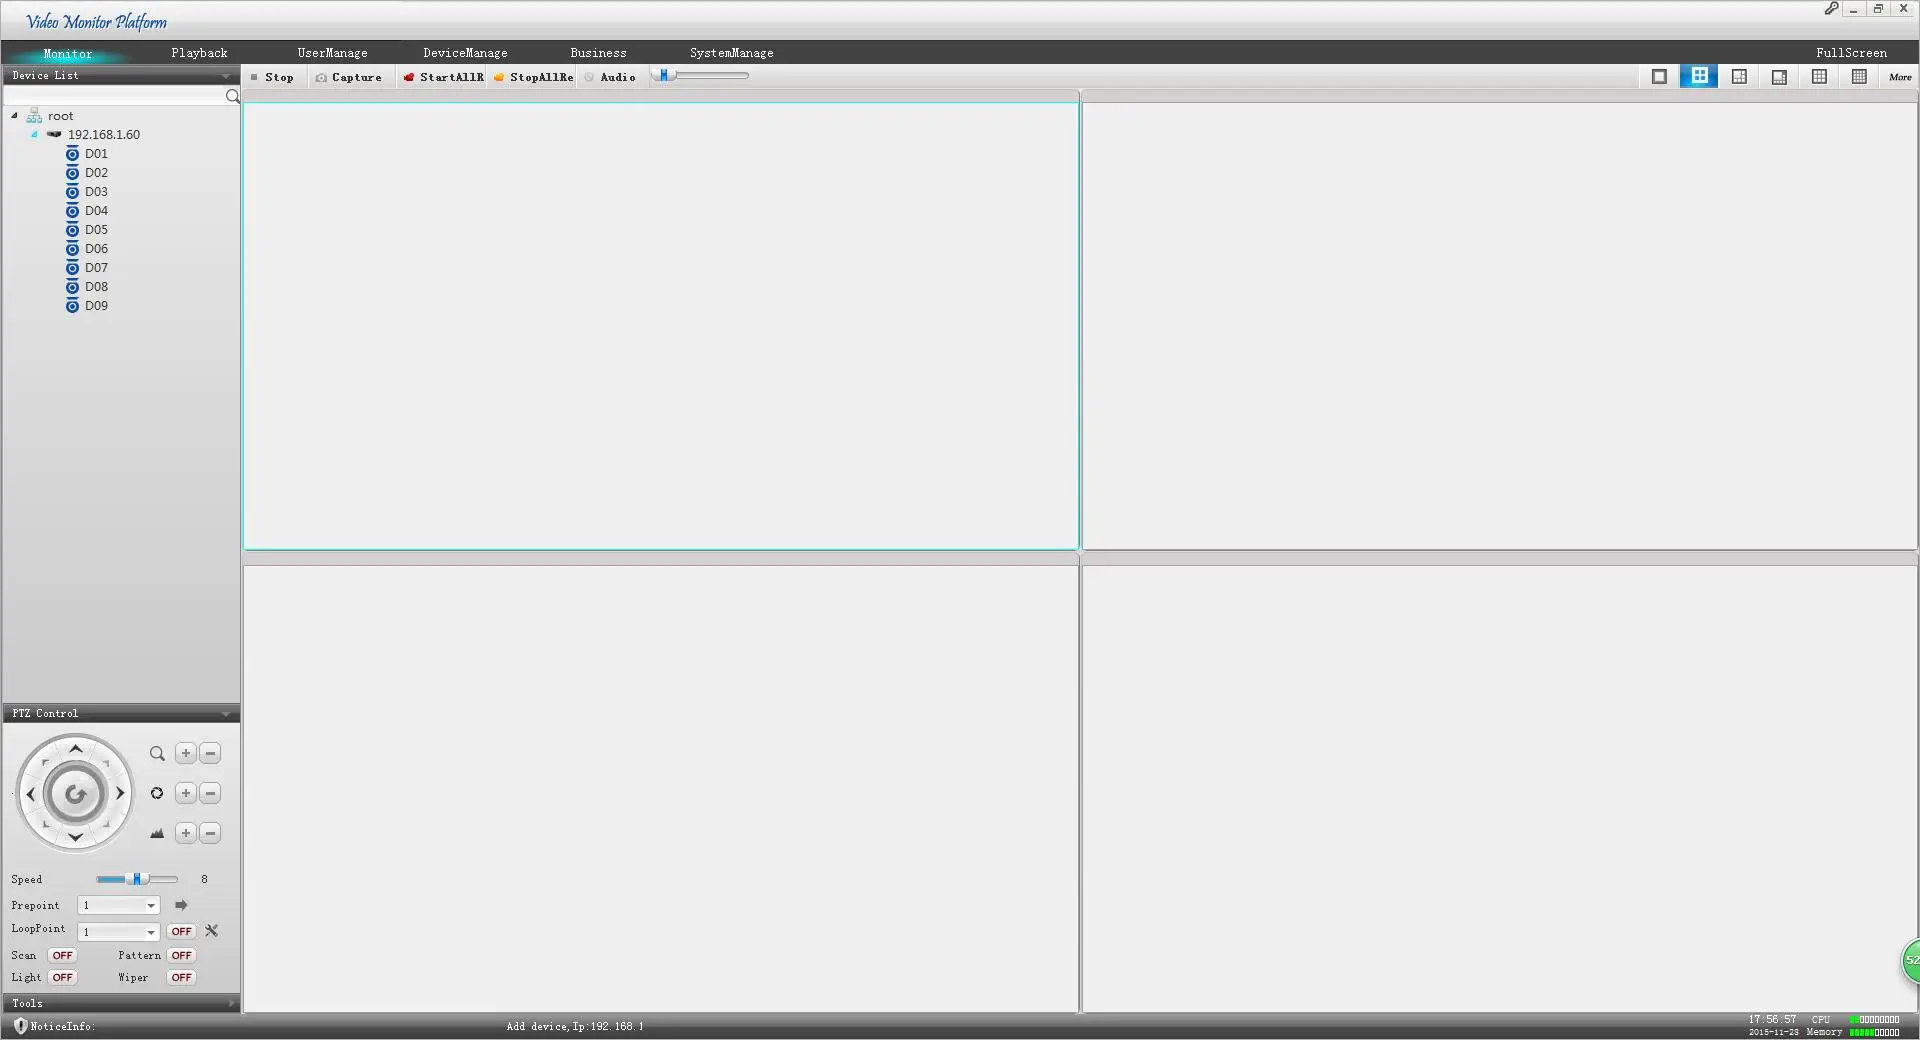1920x1040 pixels.
Task: Go to prepoint arrow button
Action: coord(181,905)
